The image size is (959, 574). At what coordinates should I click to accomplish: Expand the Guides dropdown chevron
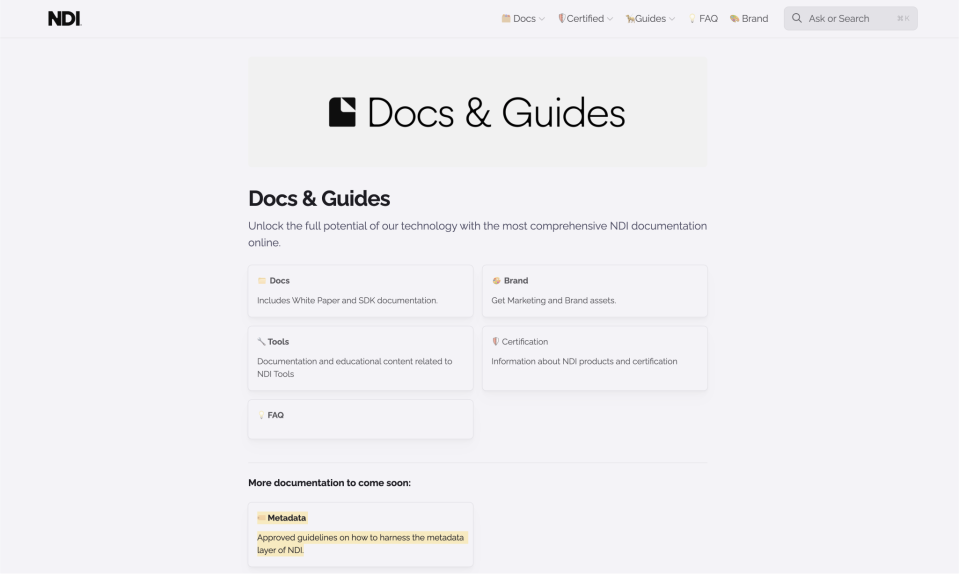coord(672,19)
